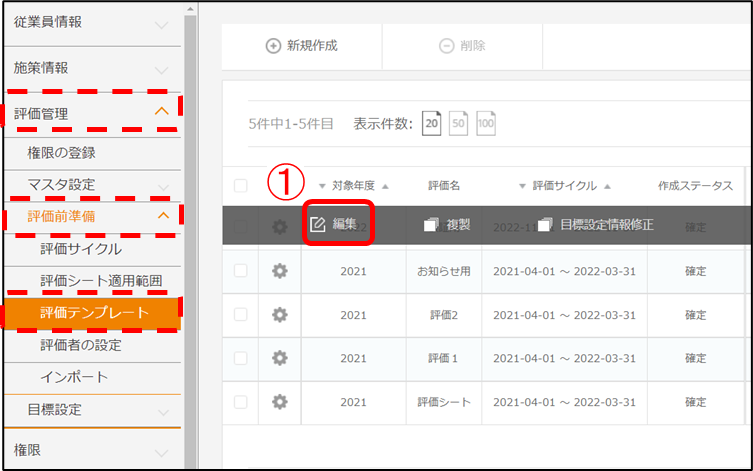Set display count to 50 items
The height and width of the screenshot is (471, 753).
[458, 124]
